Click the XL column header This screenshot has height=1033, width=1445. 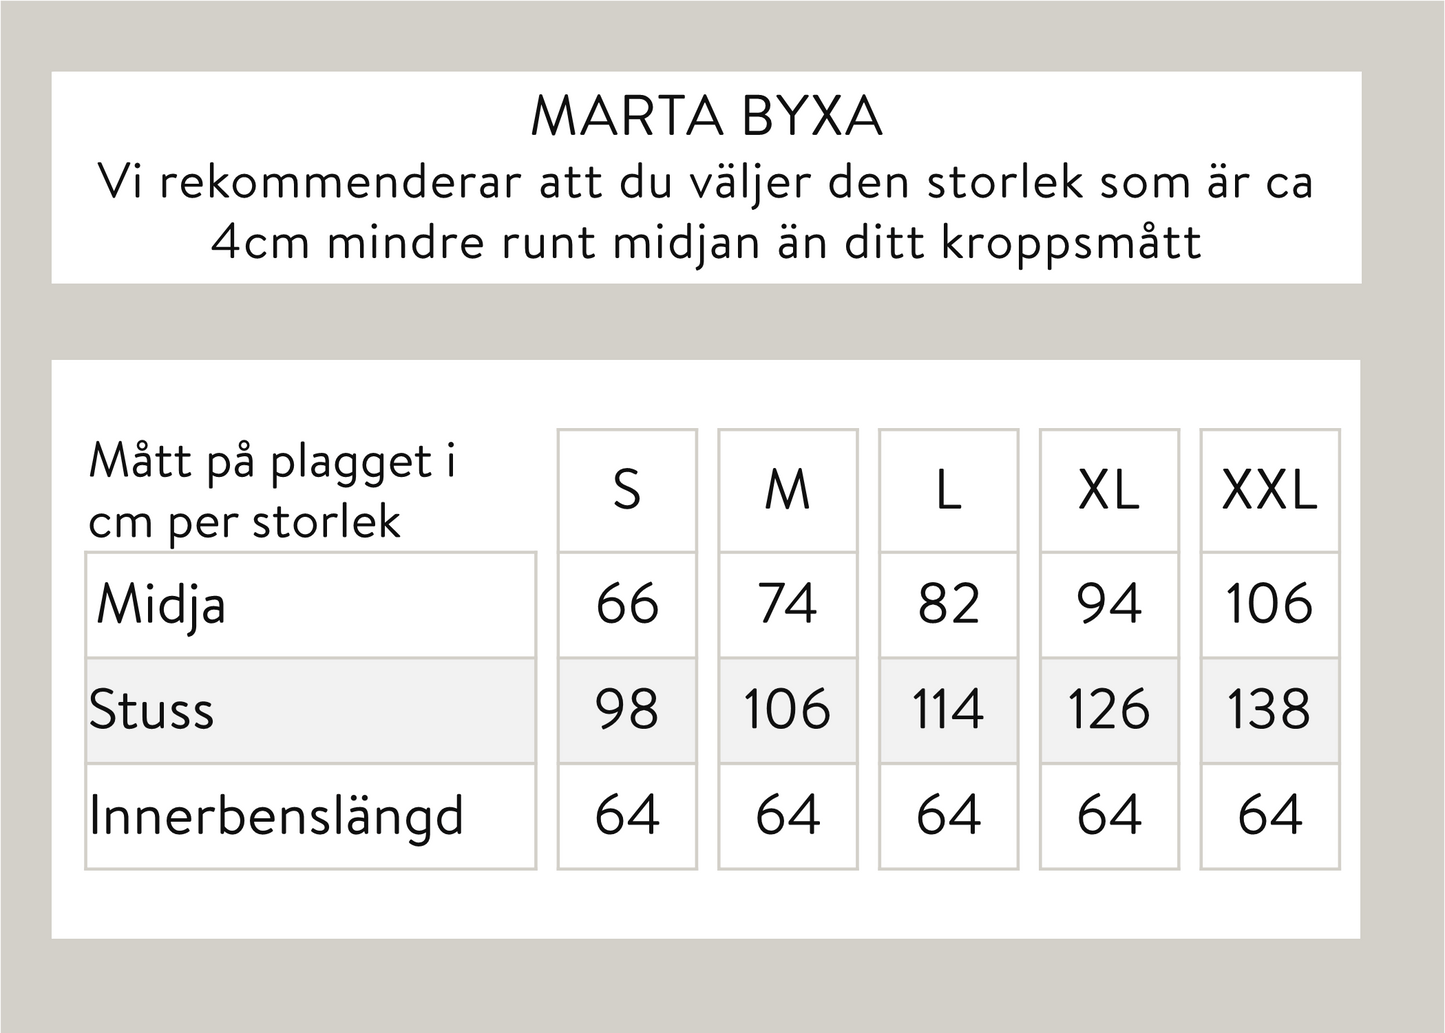tap(1109, 490)
